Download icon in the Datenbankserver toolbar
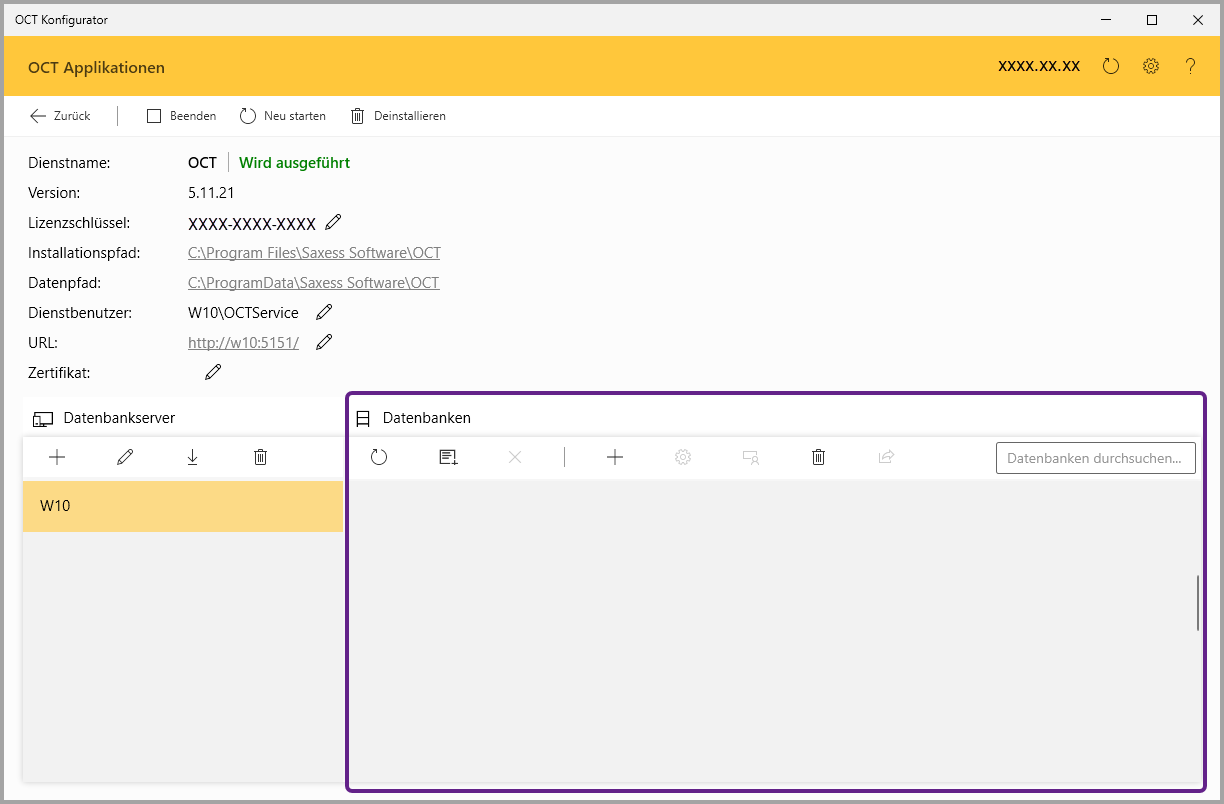Screen dimensions: 1224x804 pyautogui.click(x=193, y=457)
